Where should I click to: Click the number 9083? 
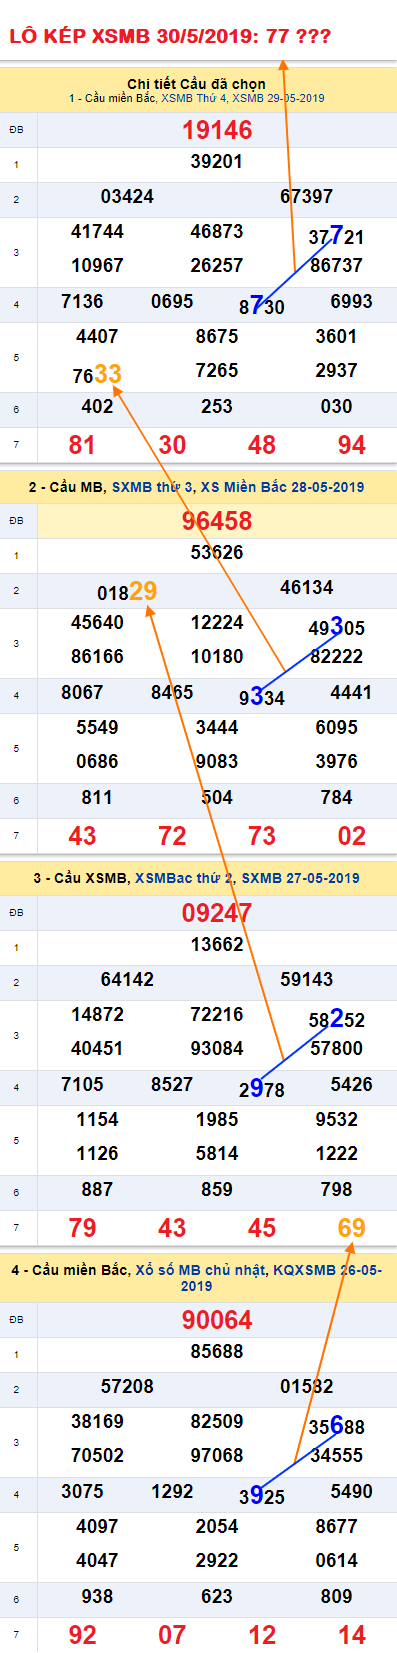(217, 761)
